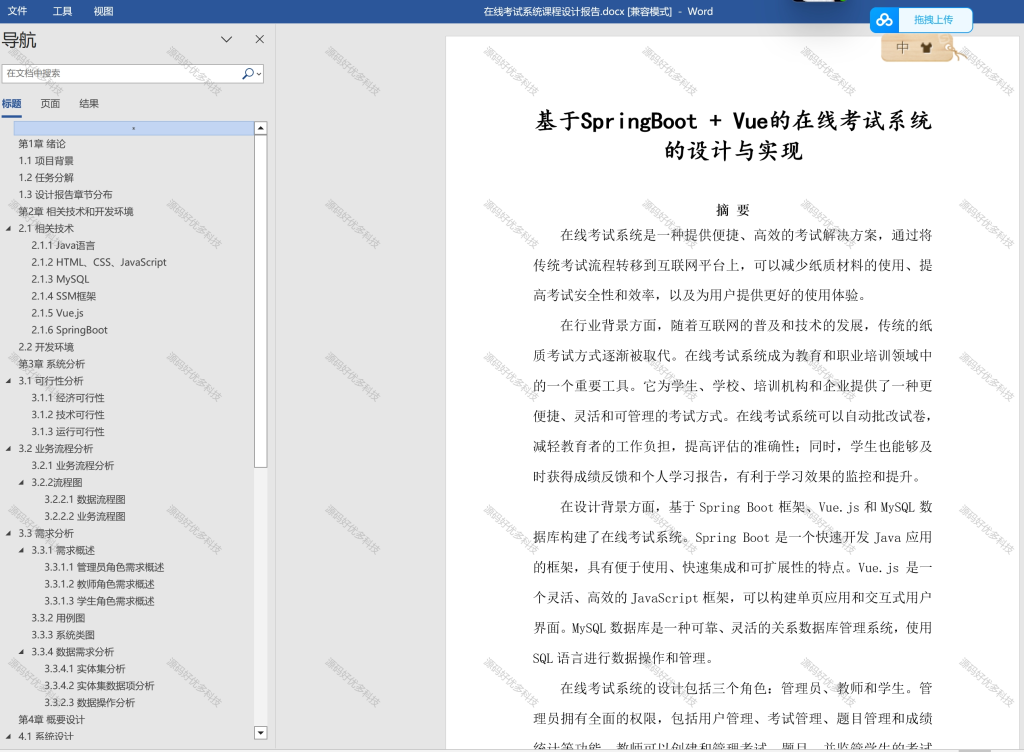Go to heading 2.1.2 HTML、CSS、JavaScript
This screenshot has width=1024, height=752.
point(99,262)
